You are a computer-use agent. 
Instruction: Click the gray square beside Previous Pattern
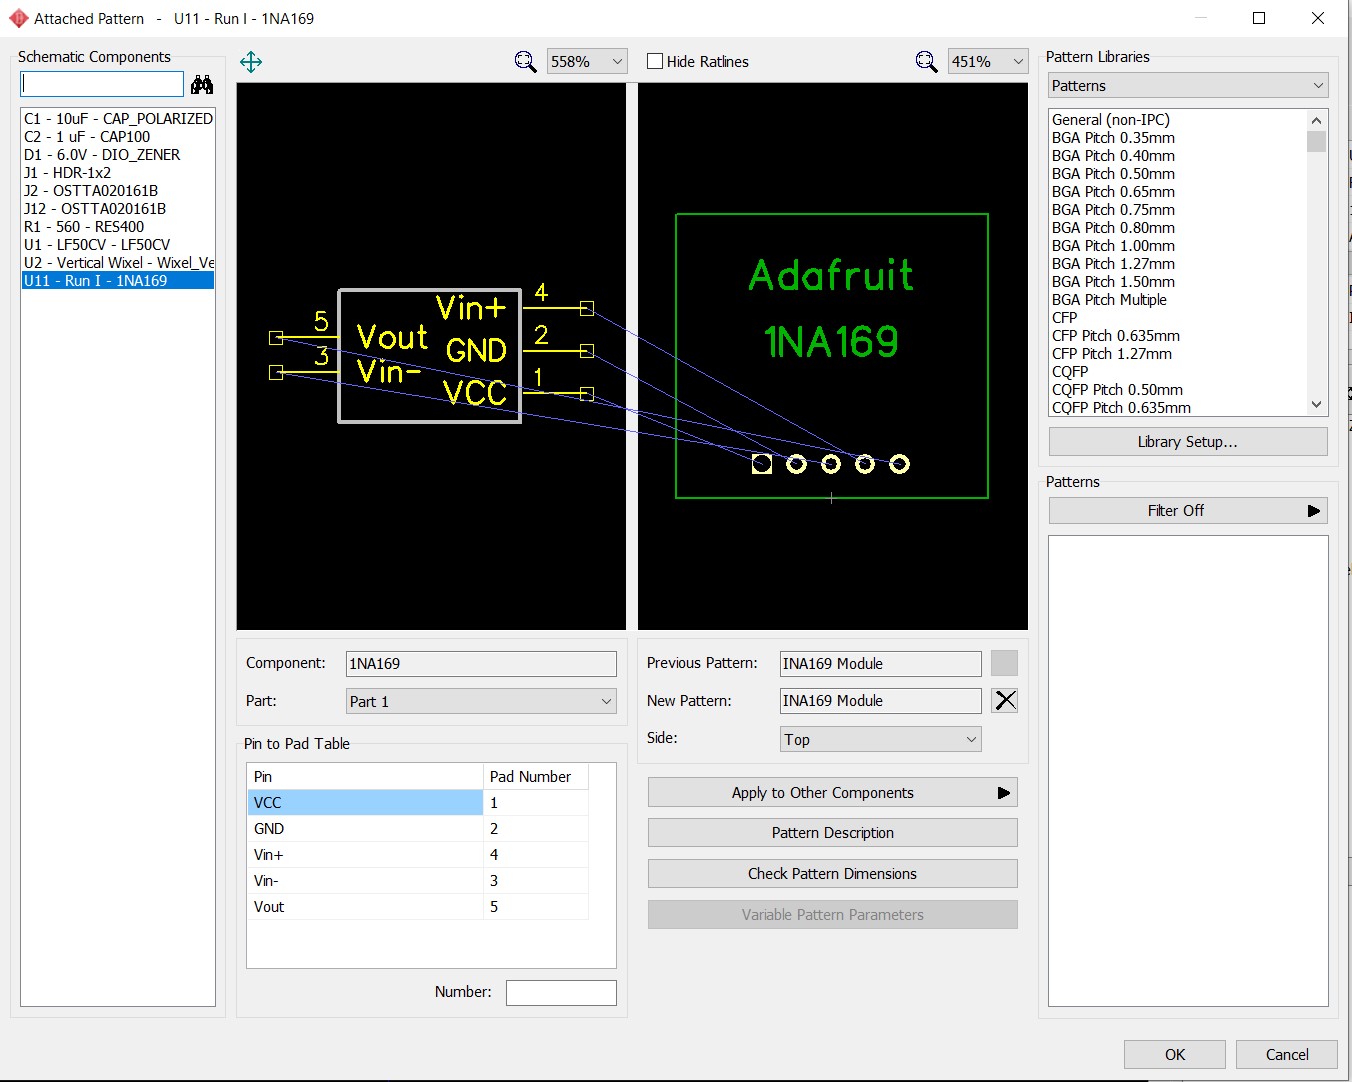tap(1004, 663)
